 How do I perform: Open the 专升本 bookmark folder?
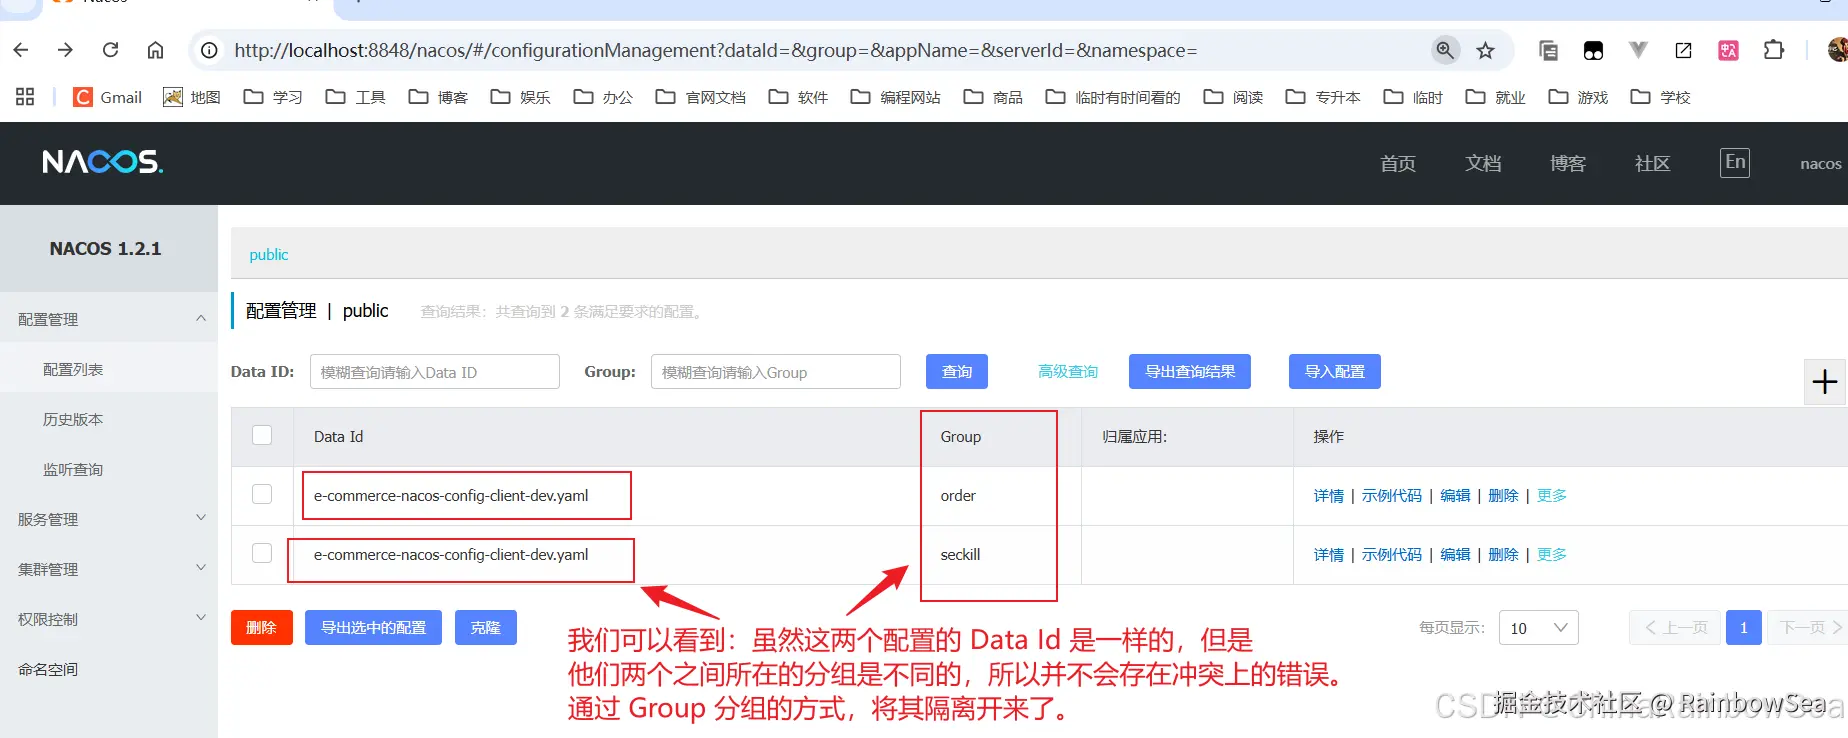(x=1323, y=97)
